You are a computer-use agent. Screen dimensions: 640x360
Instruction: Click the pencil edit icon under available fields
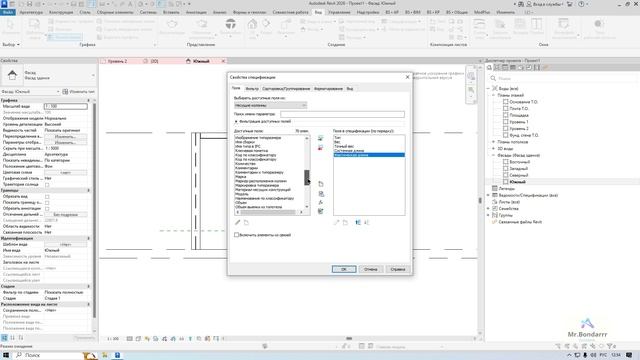coord(238,222)
